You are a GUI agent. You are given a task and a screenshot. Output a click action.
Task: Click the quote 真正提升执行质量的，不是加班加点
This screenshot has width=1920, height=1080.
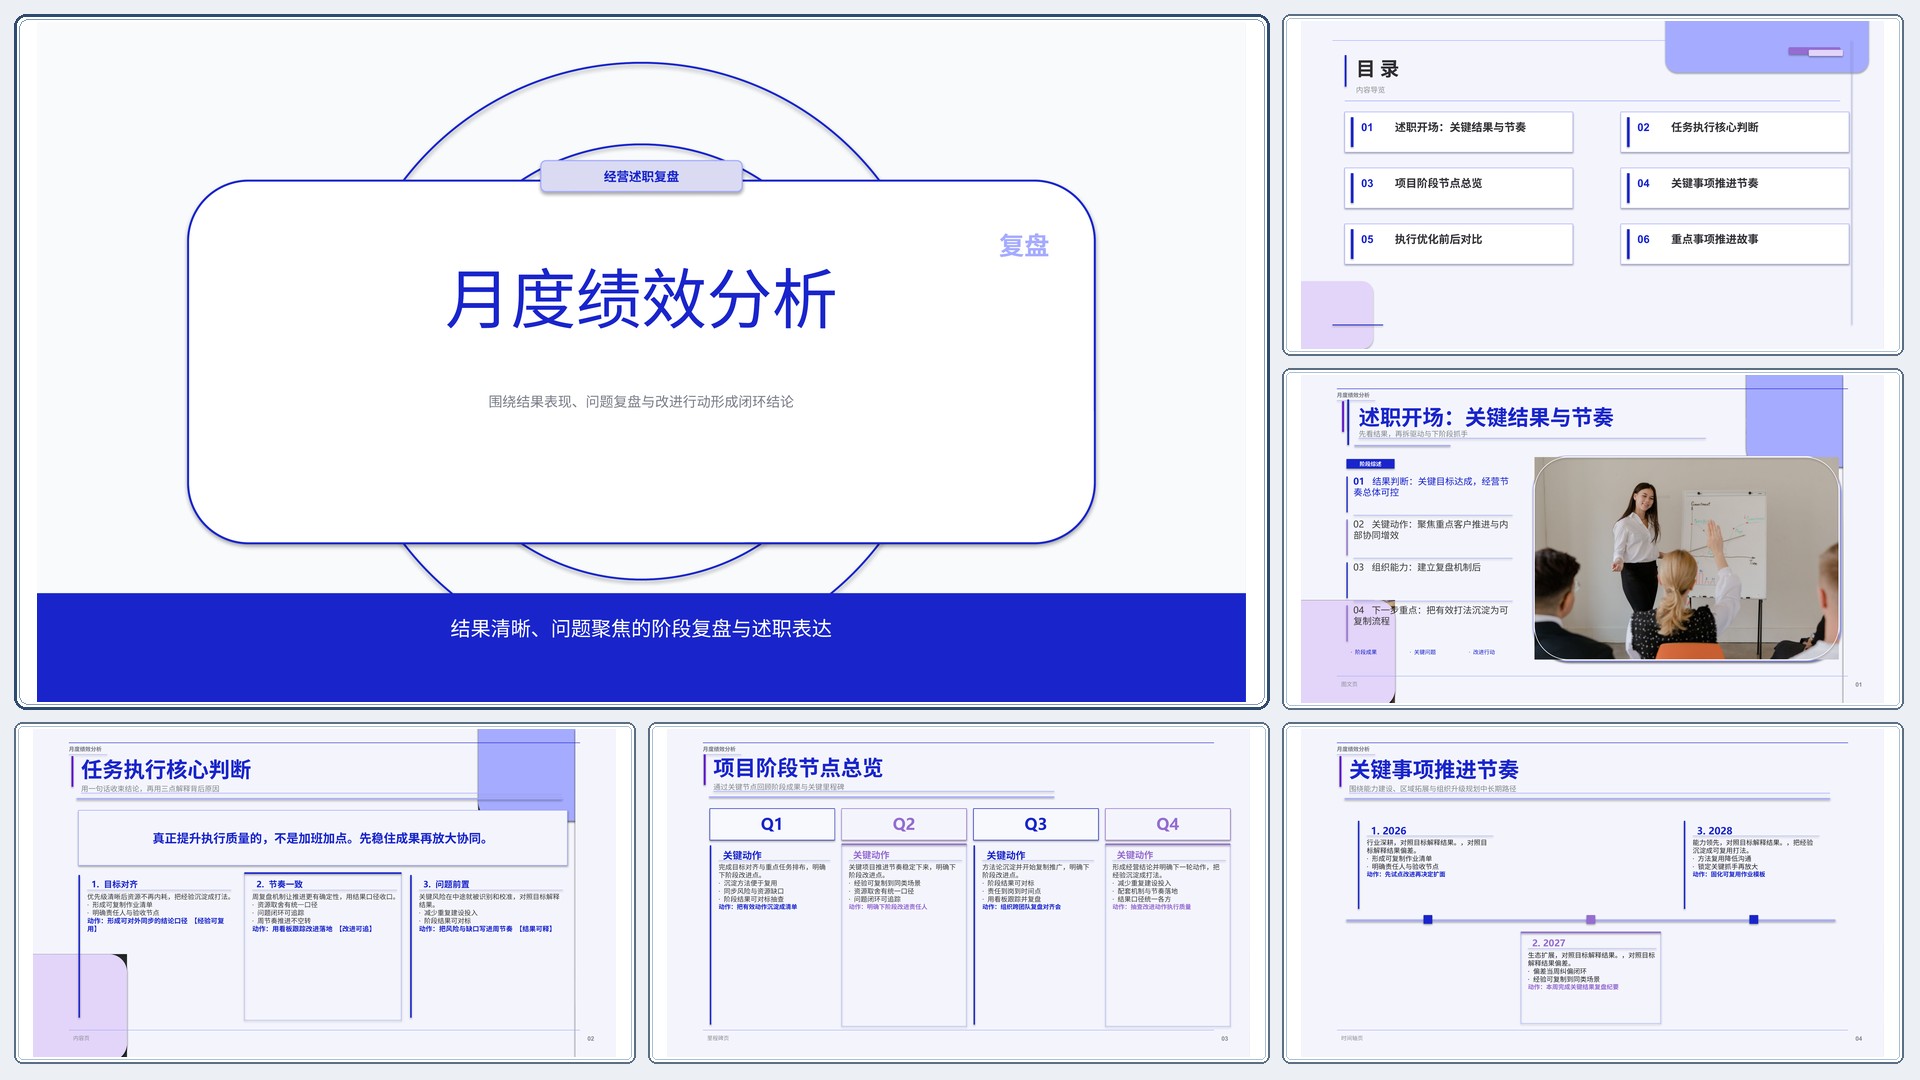click(321, 838)
